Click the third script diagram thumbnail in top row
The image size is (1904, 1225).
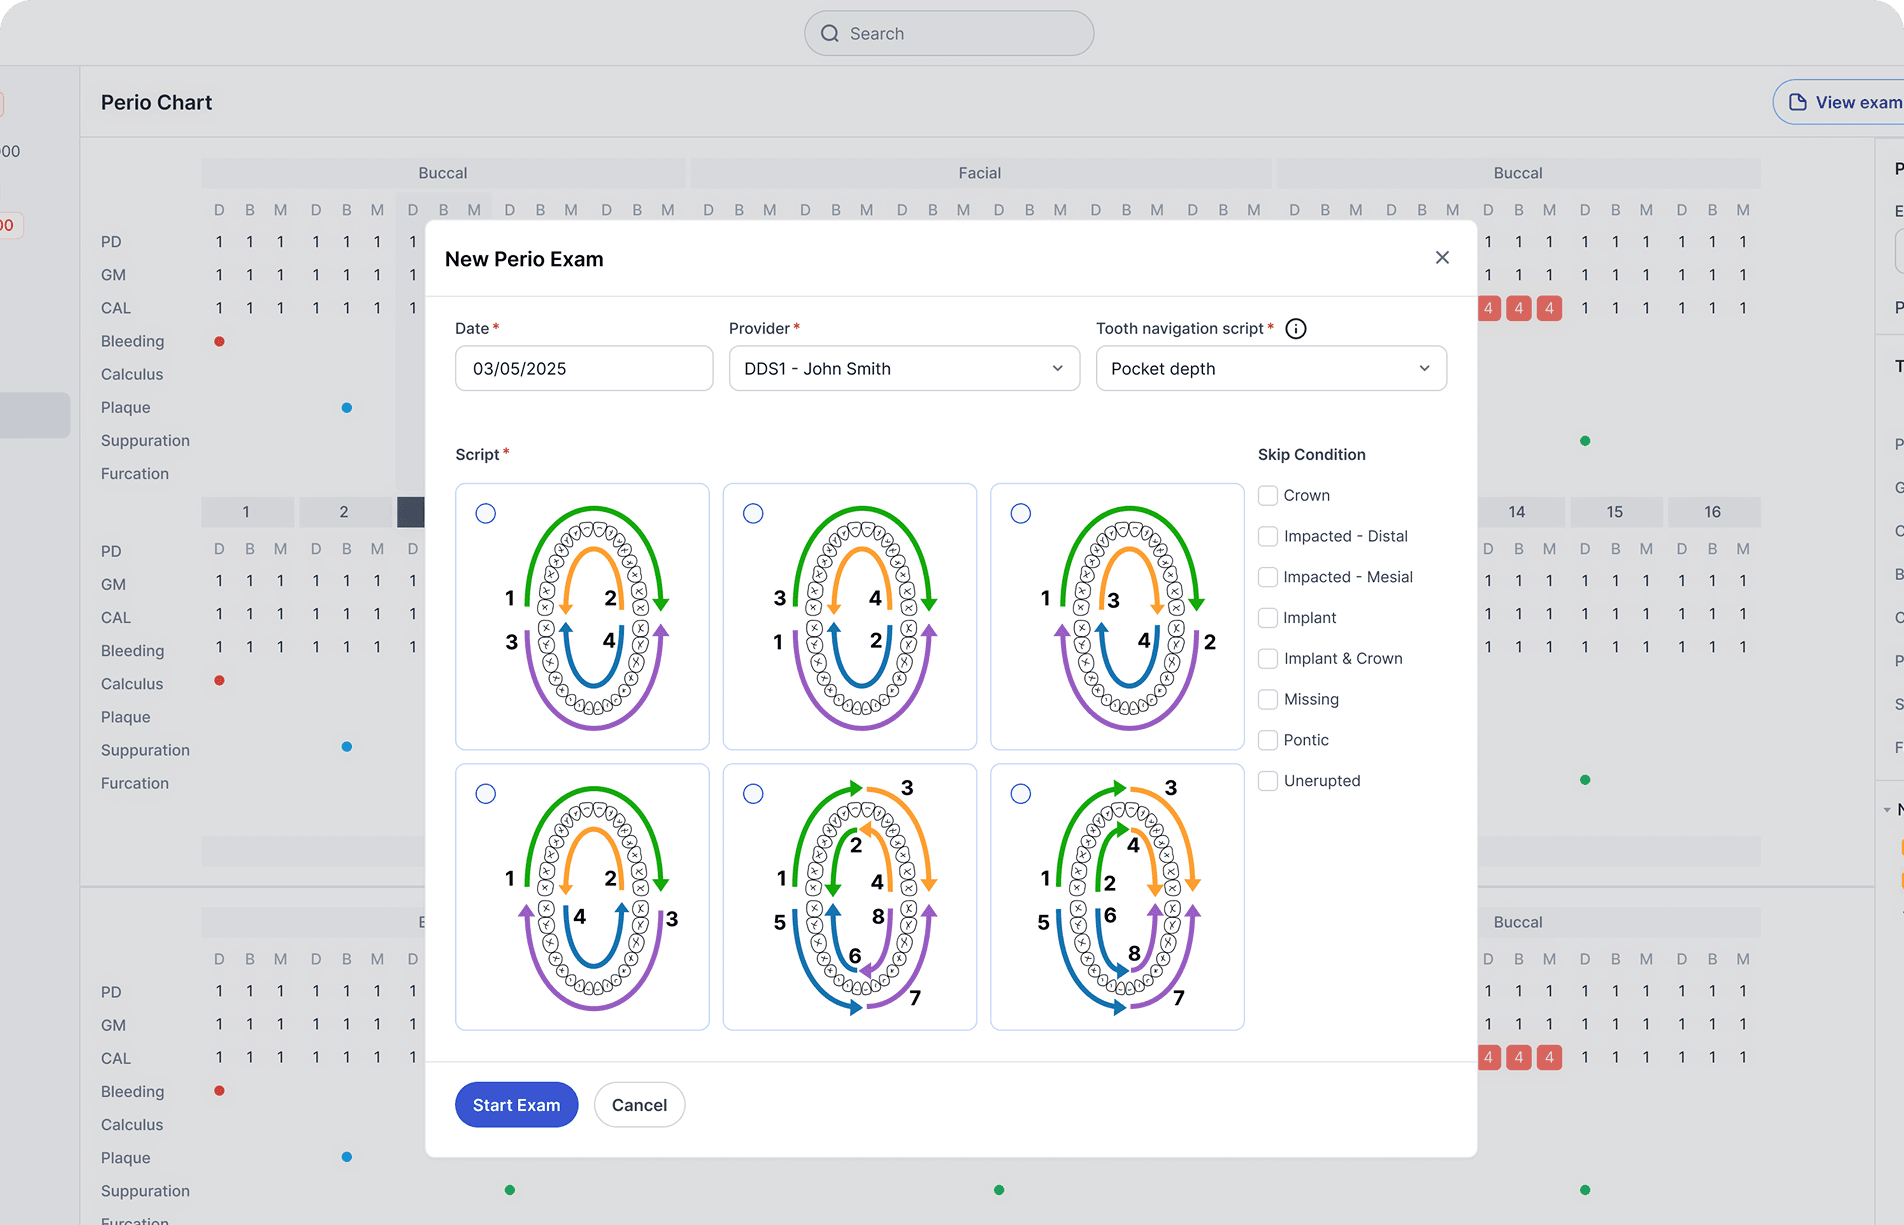(1117, 617)
